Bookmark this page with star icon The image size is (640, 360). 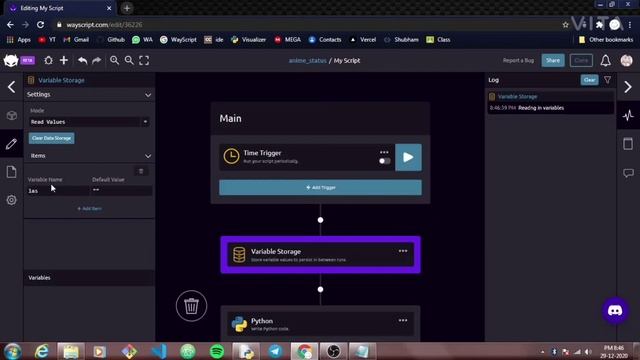565,25
